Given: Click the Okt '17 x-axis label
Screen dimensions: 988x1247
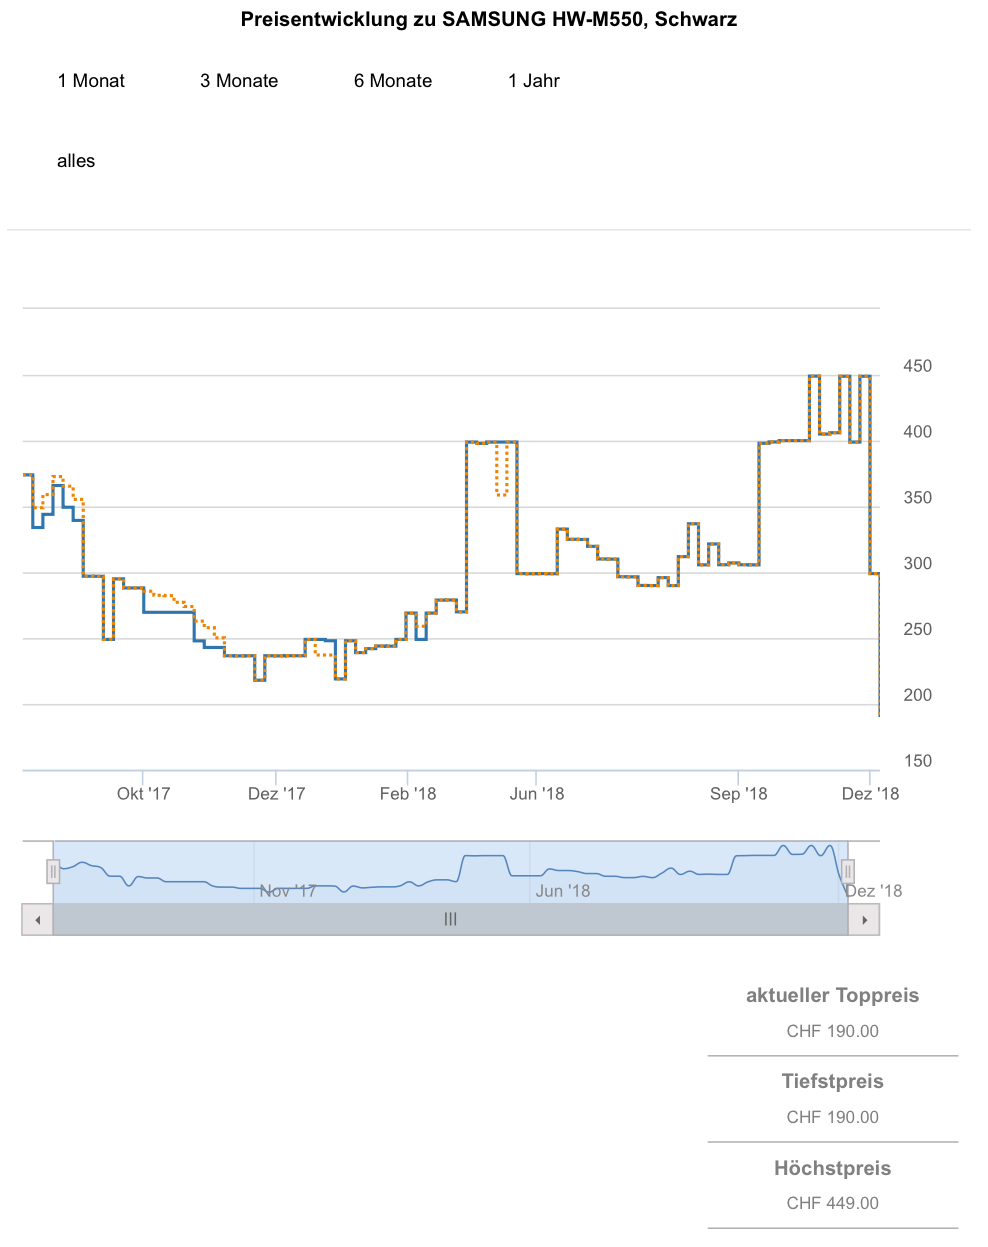Looking at the screenshot, I should [144, 794].
